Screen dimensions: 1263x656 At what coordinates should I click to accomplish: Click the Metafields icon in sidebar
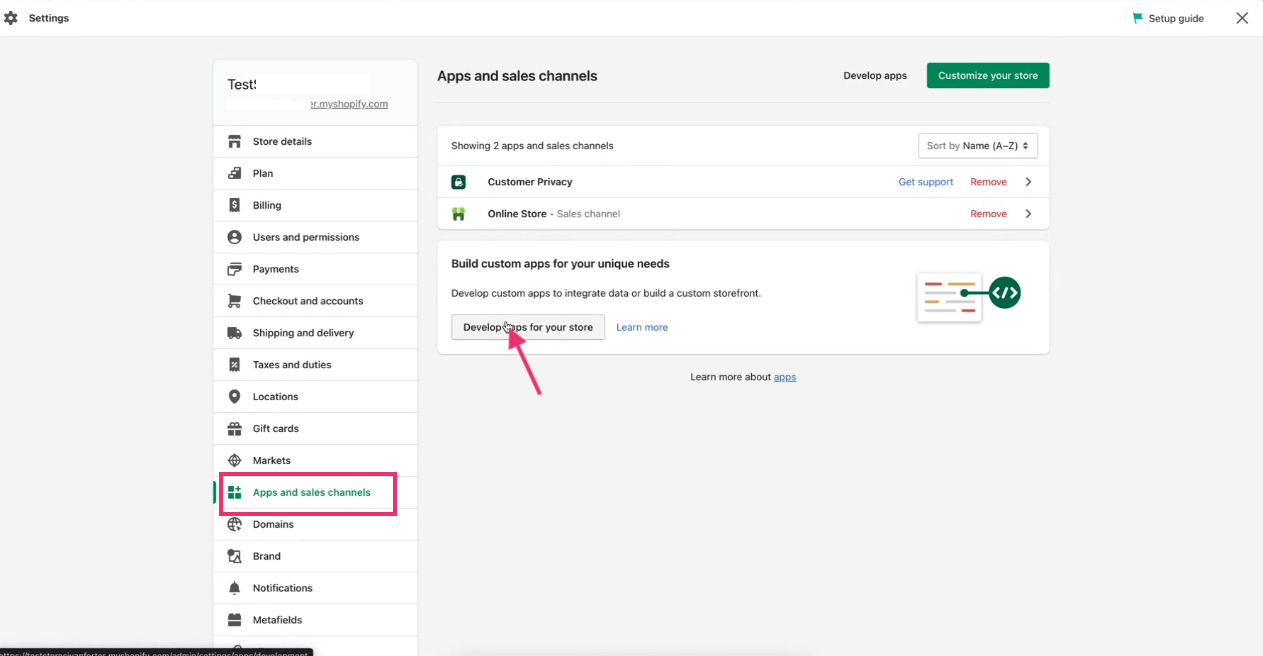[x=234, y=620]
